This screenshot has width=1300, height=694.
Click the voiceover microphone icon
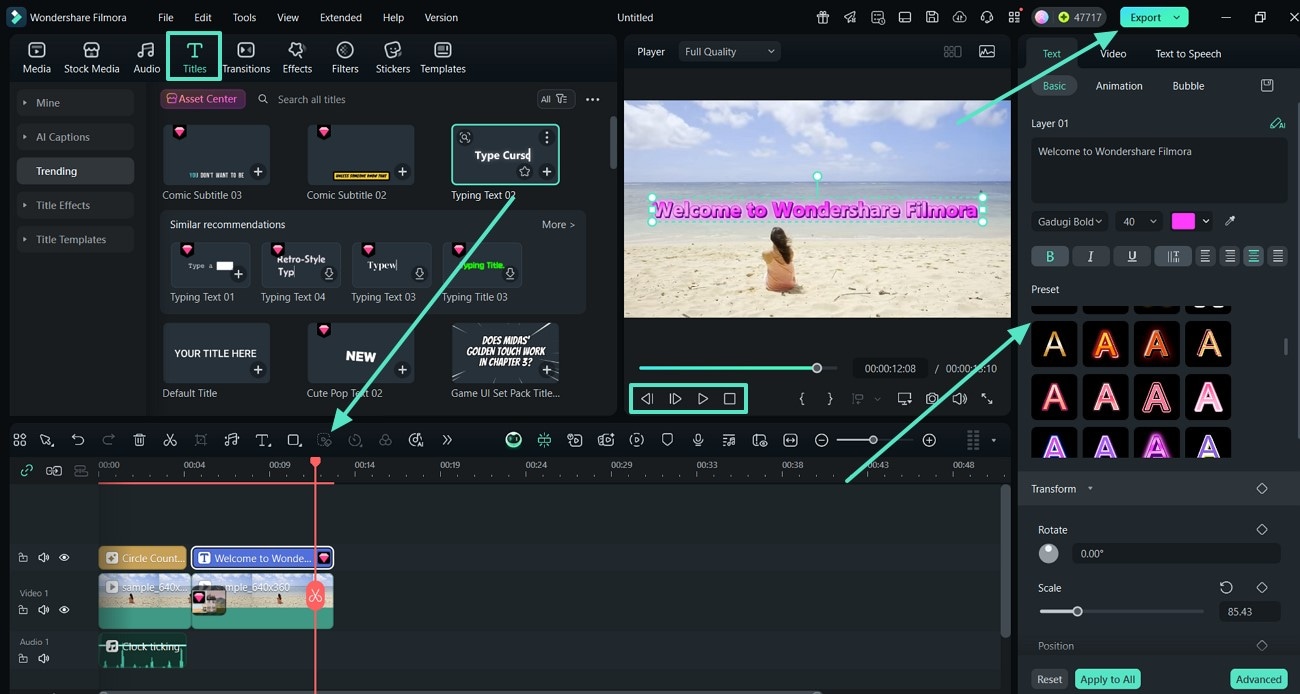[698, 440]
